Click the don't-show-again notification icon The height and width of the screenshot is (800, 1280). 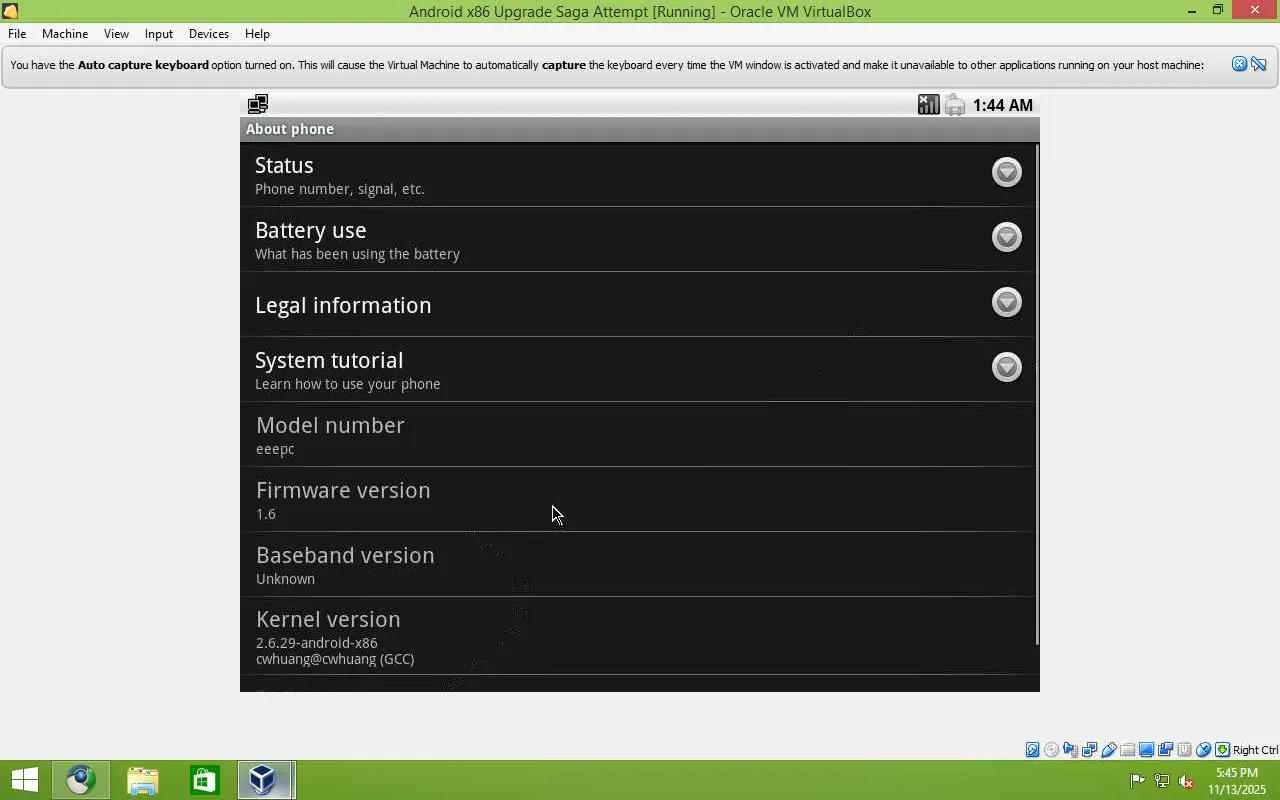pos(1258,64)
